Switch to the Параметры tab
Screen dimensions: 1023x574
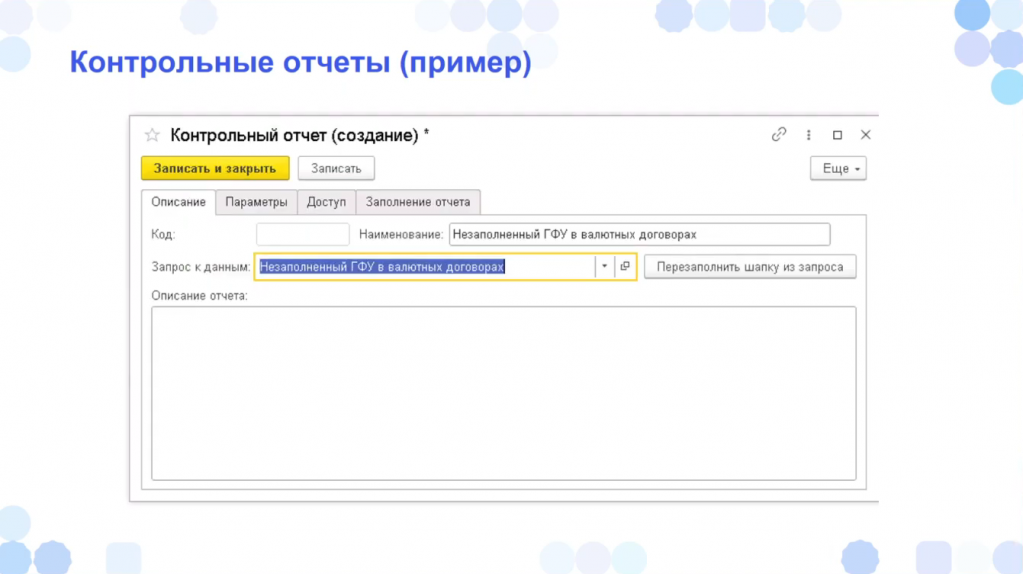pos(256,202)
